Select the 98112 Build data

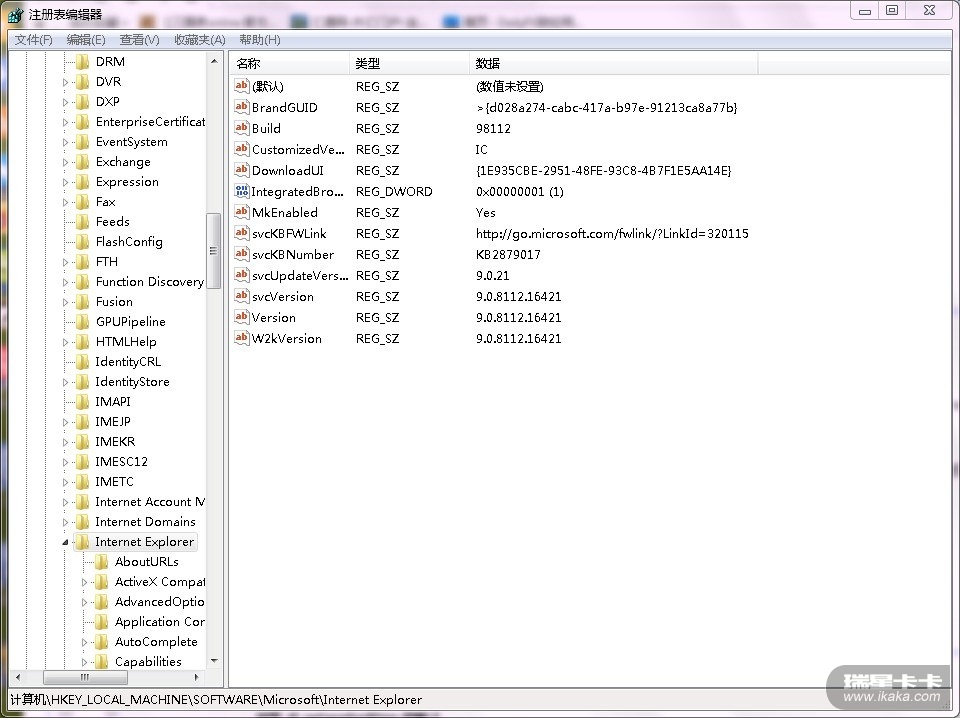coord(493,129)
